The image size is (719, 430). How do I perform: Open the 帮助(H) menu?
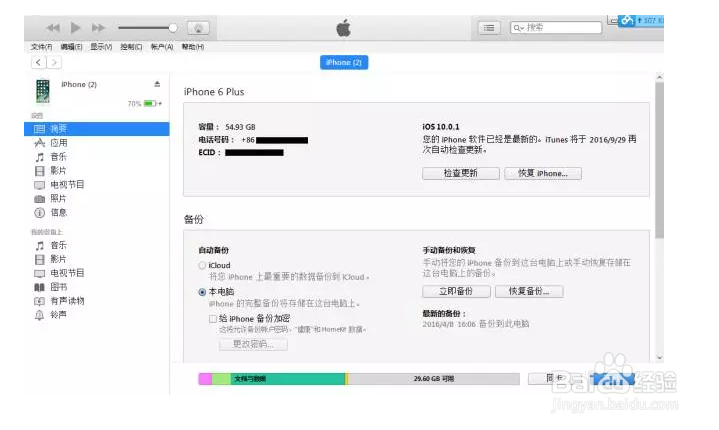tap(193, 47)
